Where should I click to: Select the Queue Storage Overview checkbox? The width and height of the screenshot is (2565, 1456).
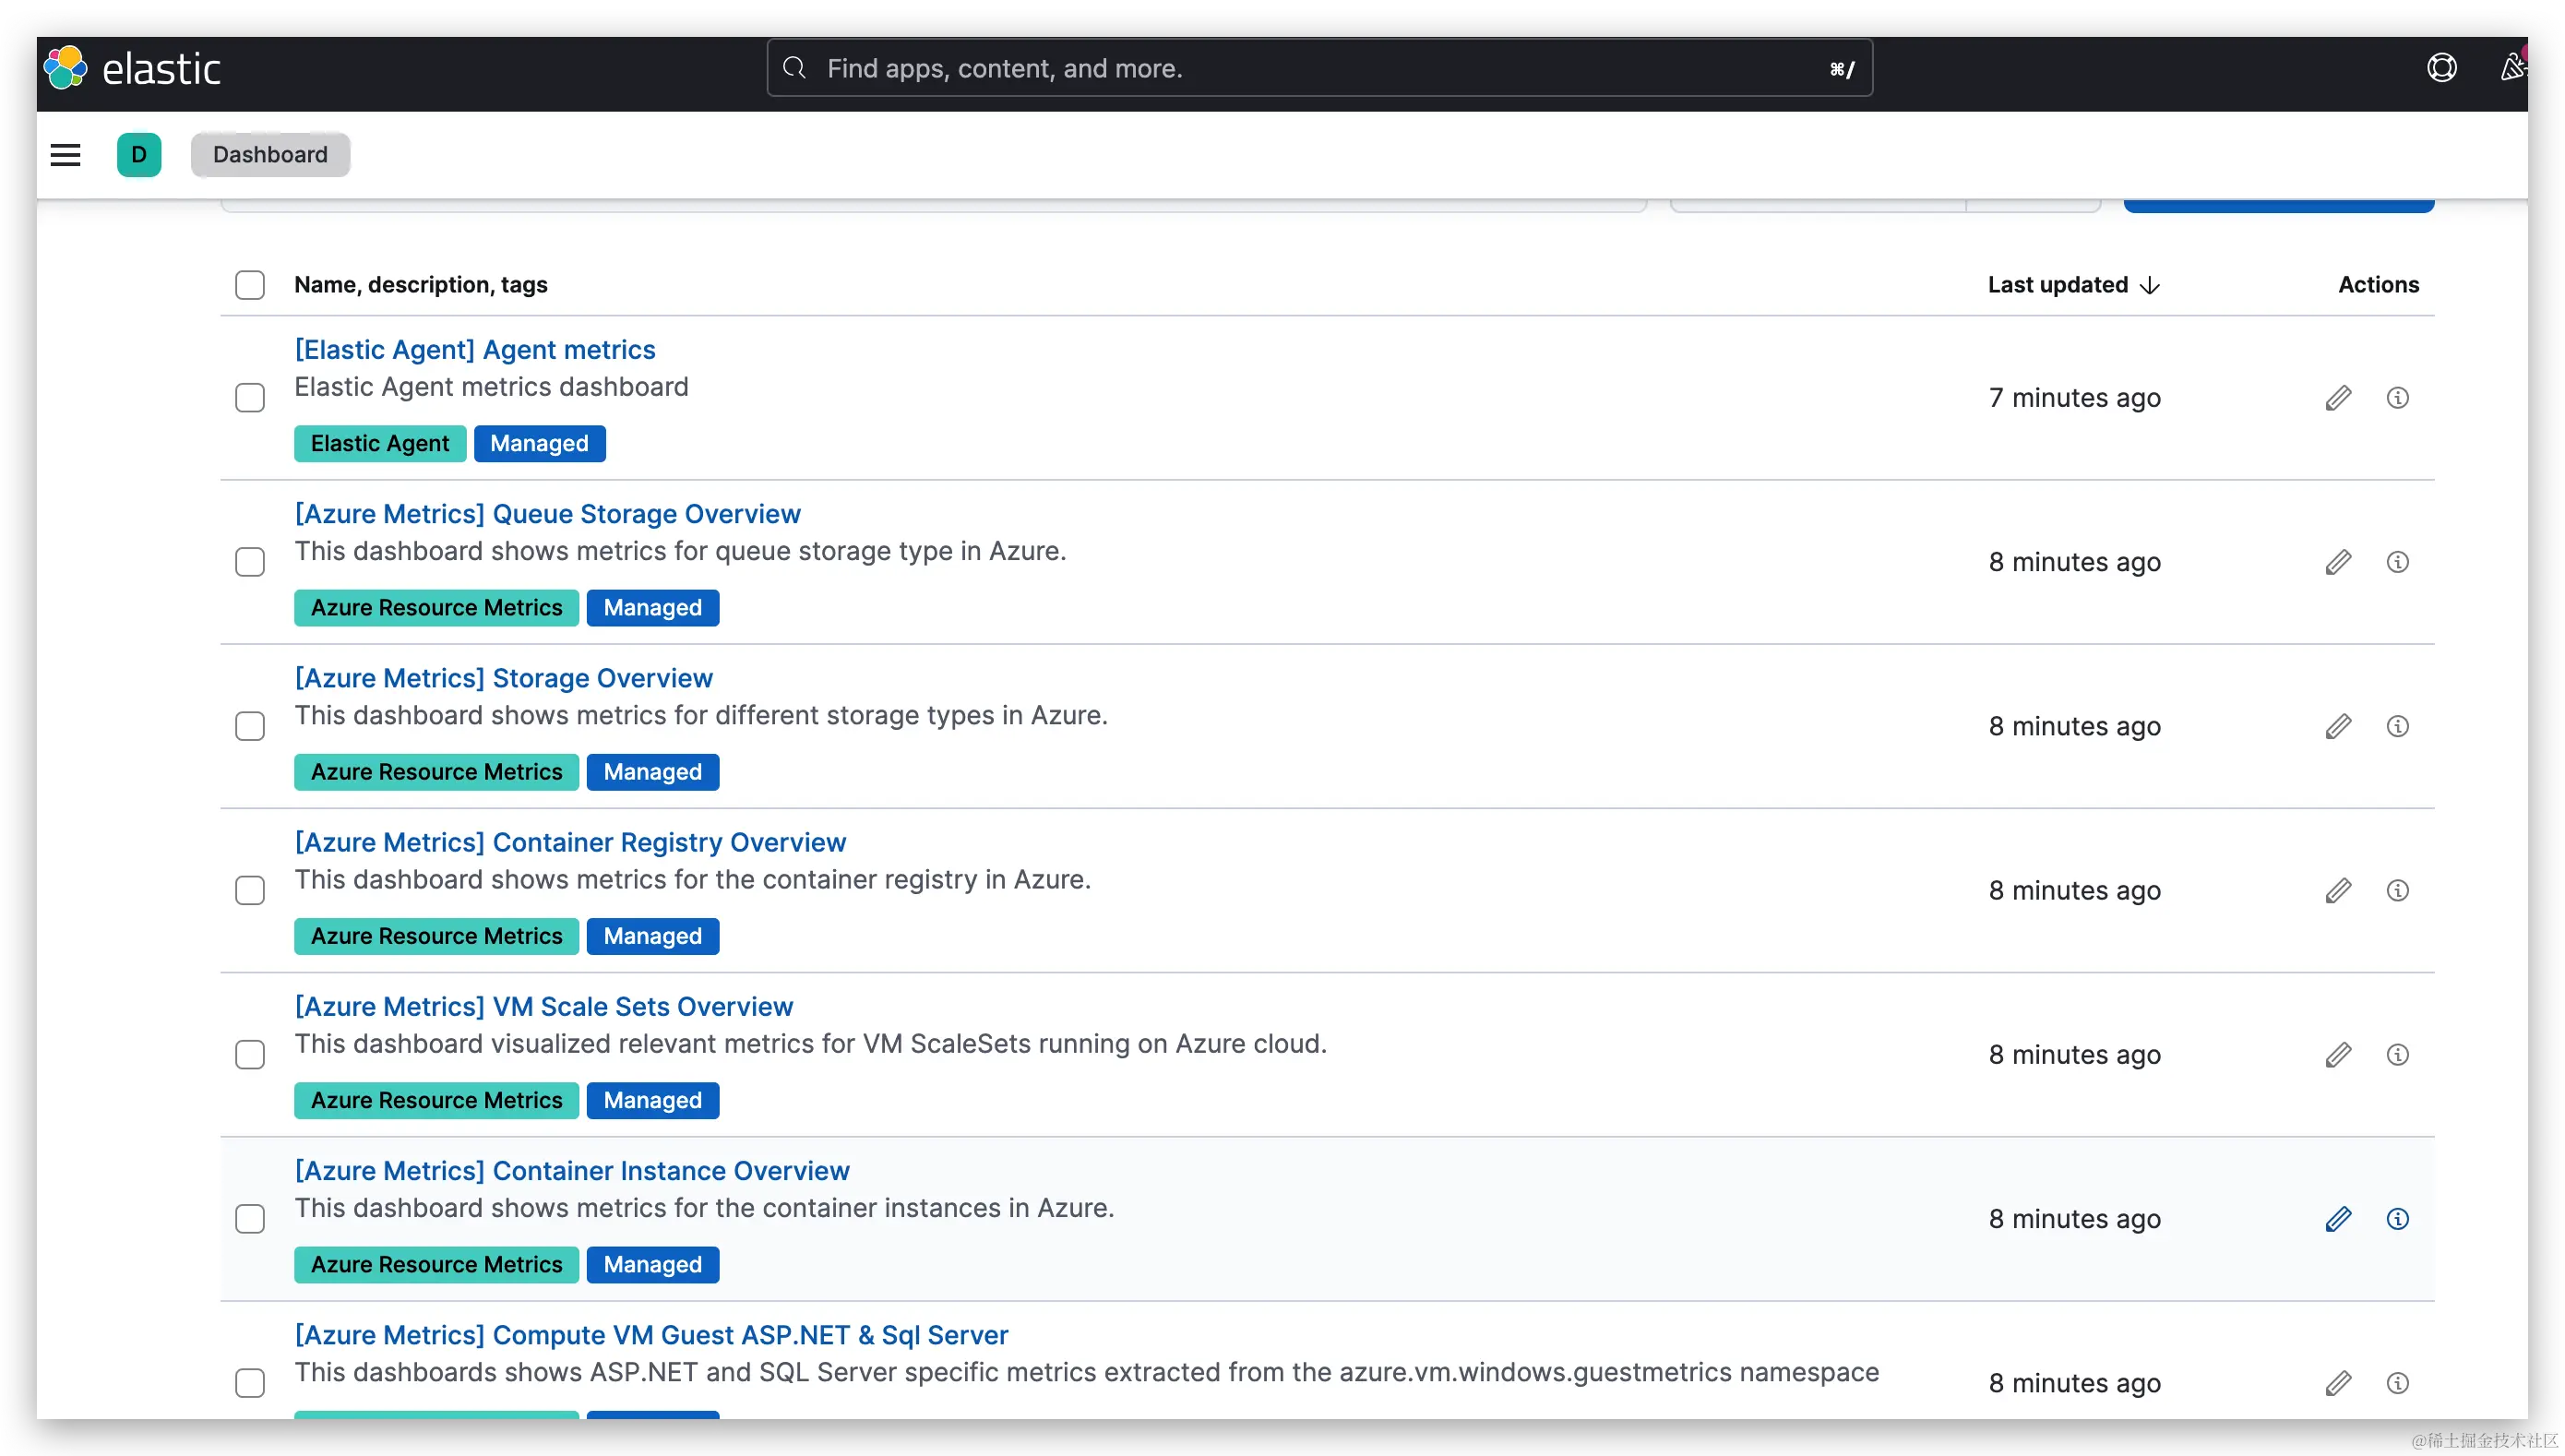(250, 562)
